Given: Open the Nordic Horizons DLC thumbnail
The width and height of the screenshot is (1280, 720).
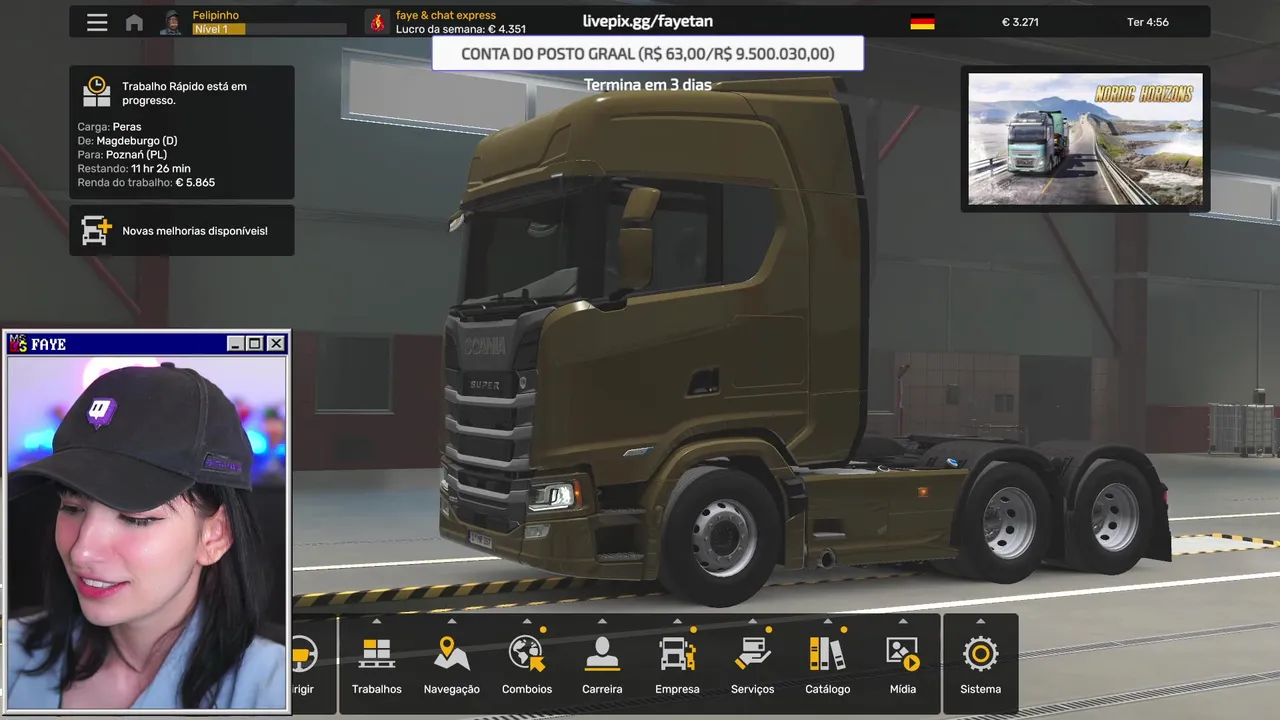Looking at the screenshot, I should tap(1085, 139).
